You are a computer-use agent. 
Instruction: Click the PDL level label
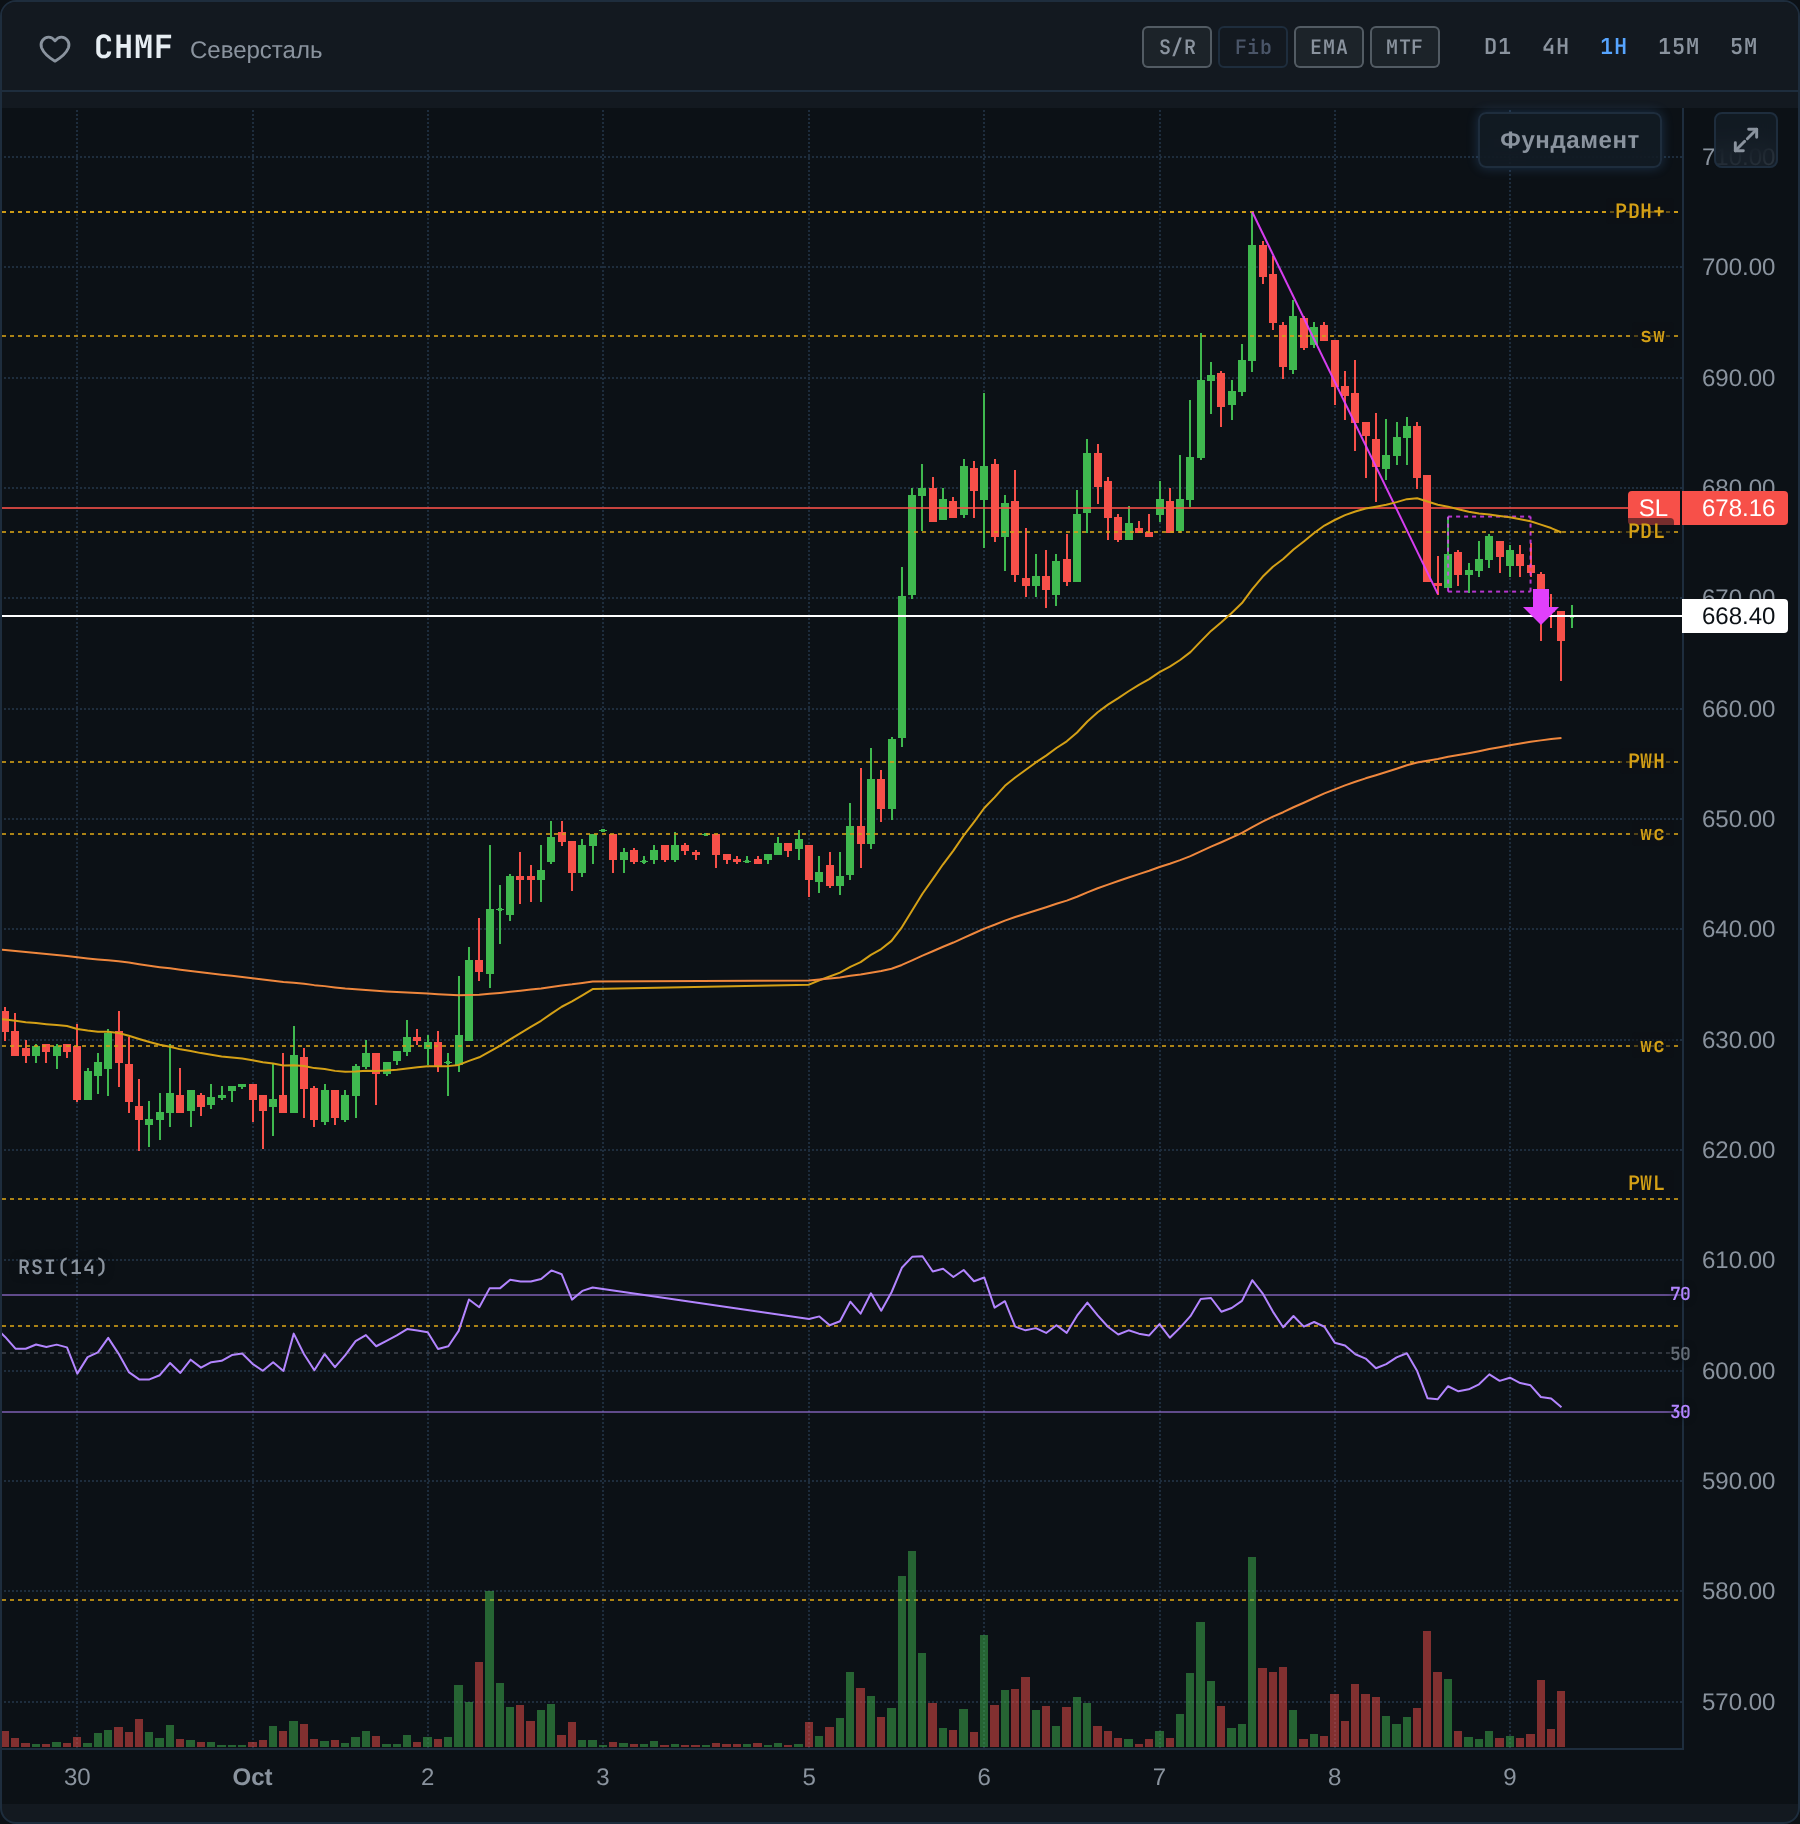pyautogui.click(x=1646, y=531)
